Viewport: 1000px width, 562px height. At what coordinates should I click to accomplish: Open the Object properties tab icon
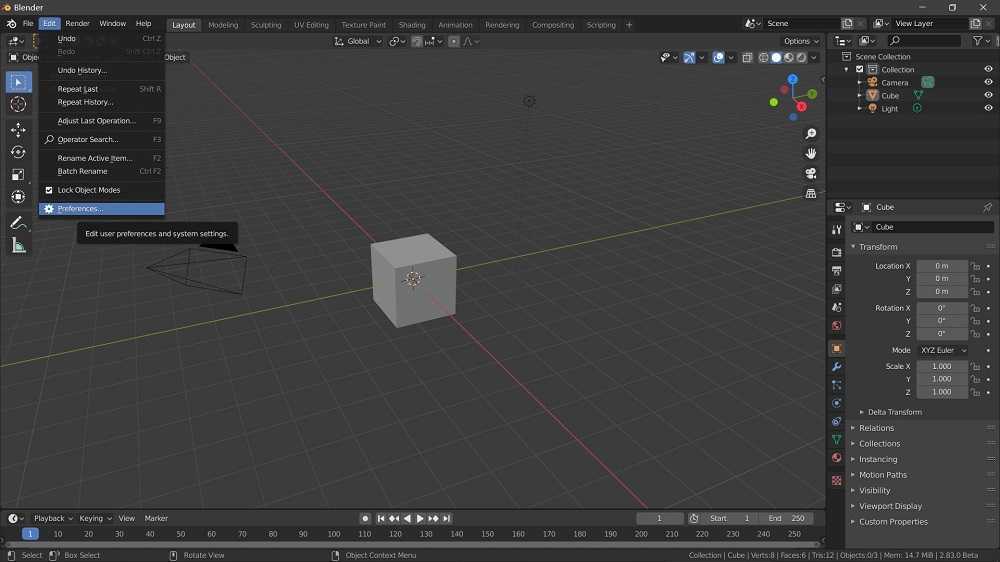(836, 348)
